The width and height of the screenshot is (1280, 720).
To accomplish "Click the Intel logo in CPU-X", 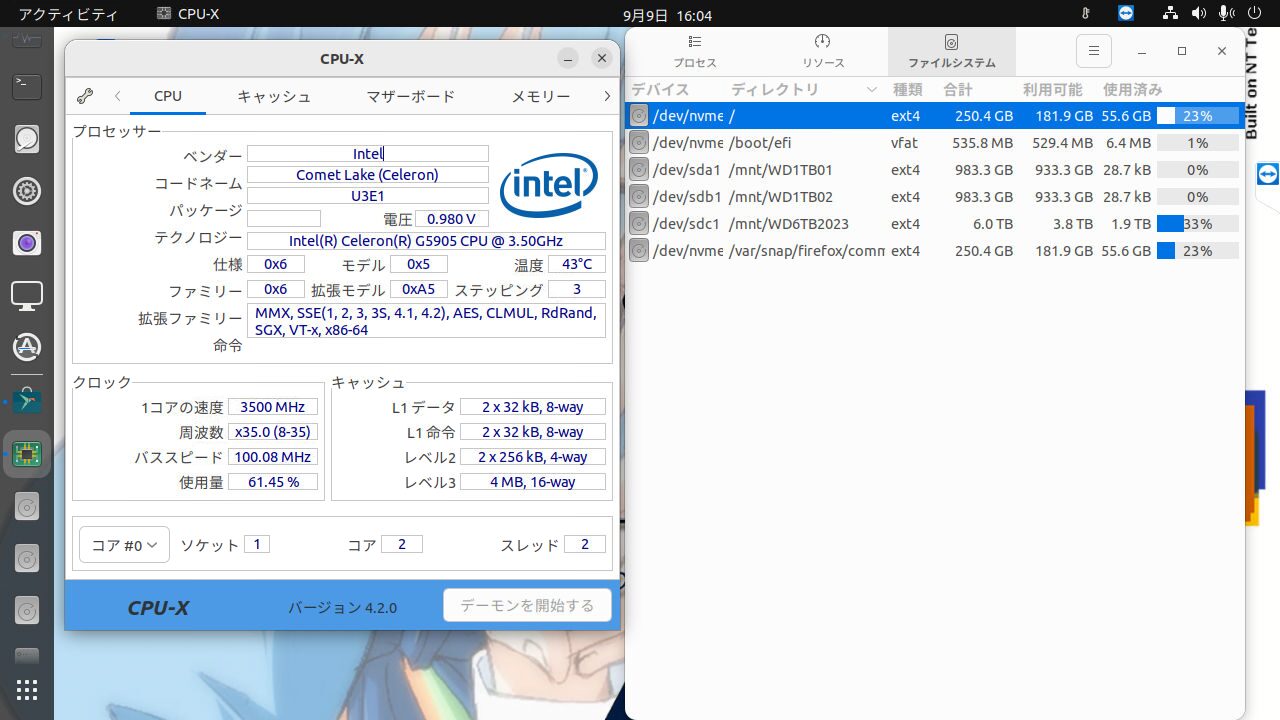I will pos(549,184).
